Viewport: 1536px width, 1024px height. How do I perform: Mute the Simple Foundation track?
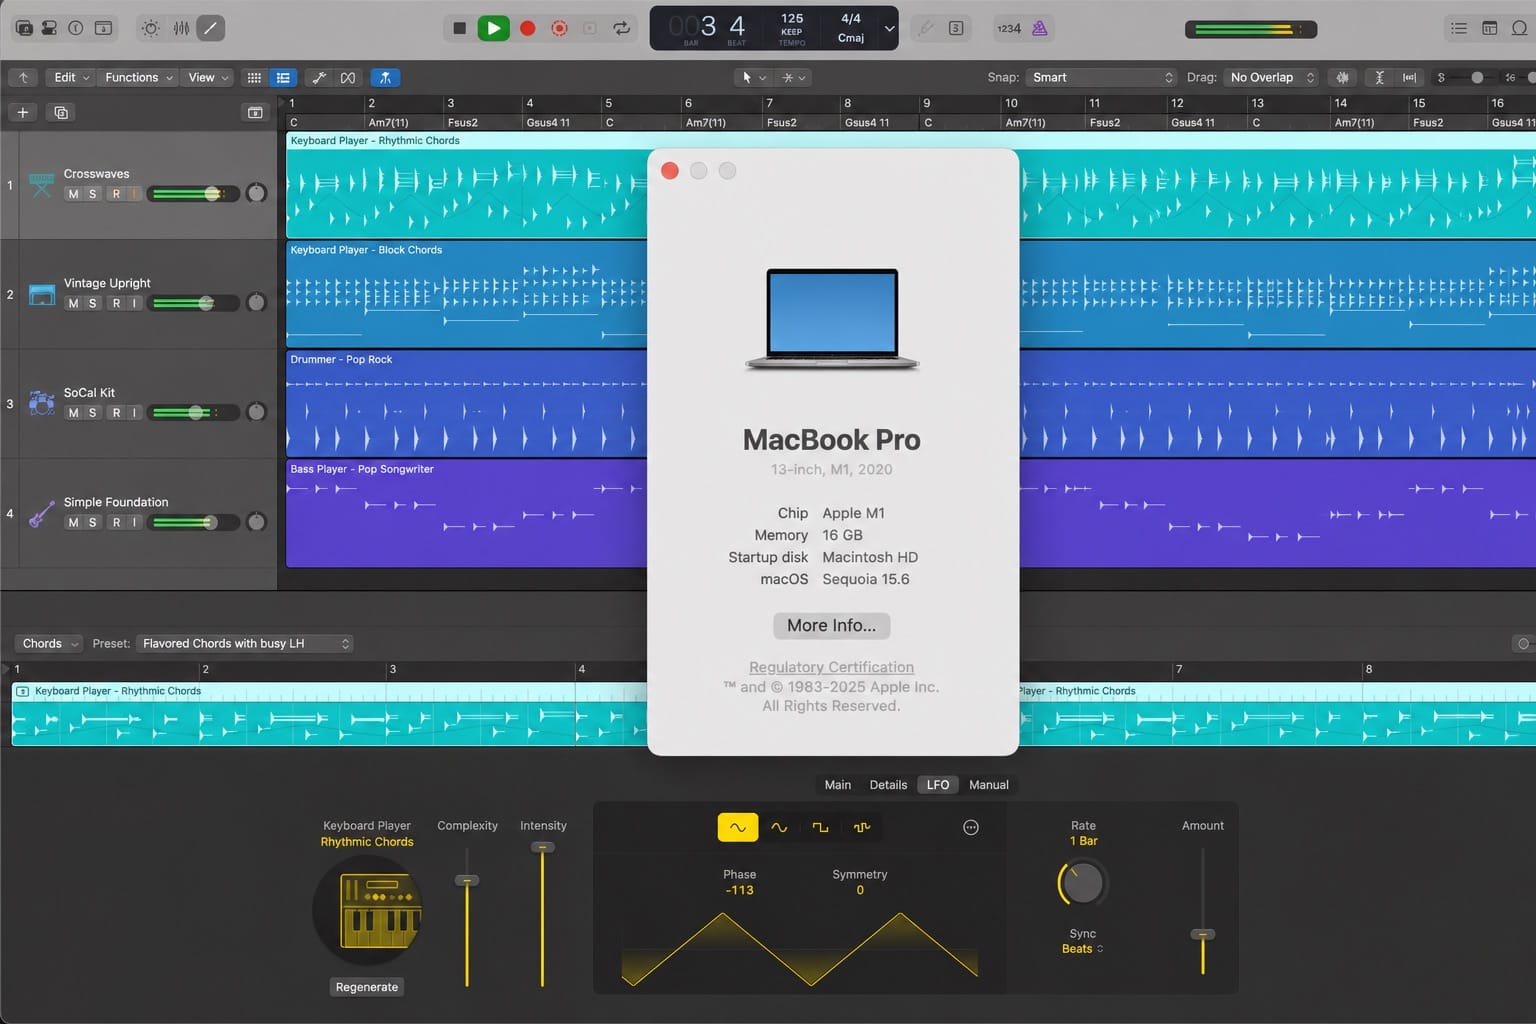click(x=73, y=522)
